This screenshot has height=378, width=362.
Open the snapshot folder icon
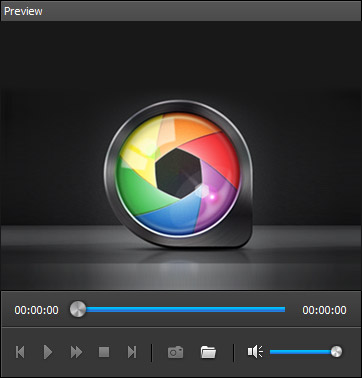point(208,352)
